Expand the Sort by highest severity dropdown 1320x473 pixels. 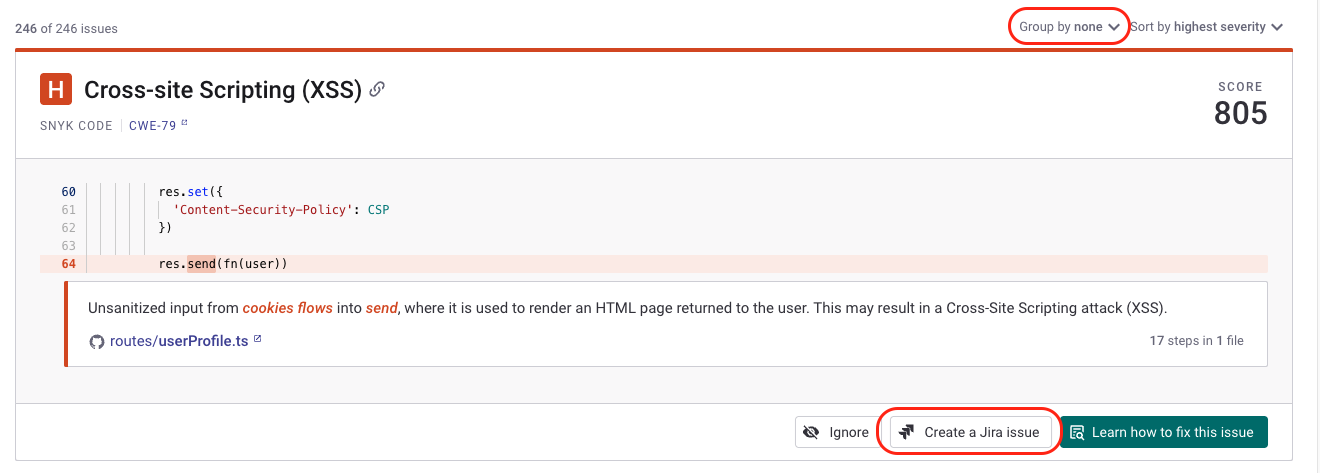[x=1206, y=27]
